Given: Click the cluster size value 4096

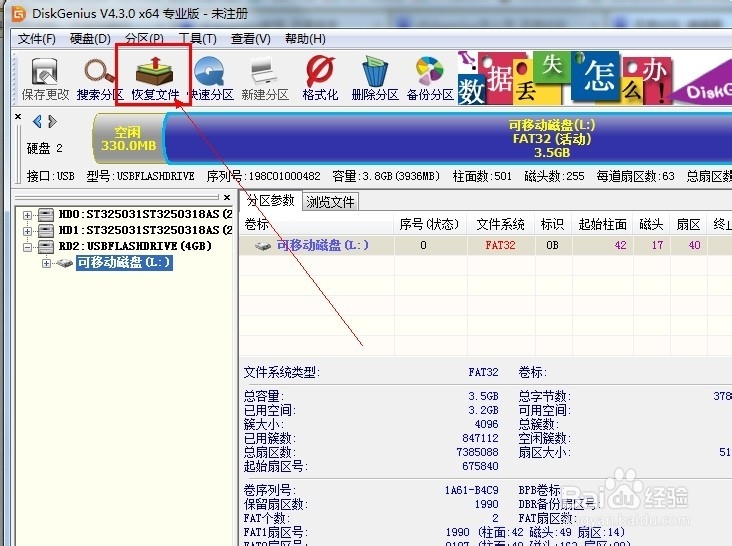Looking at the screenshot, I should point(487,424).
